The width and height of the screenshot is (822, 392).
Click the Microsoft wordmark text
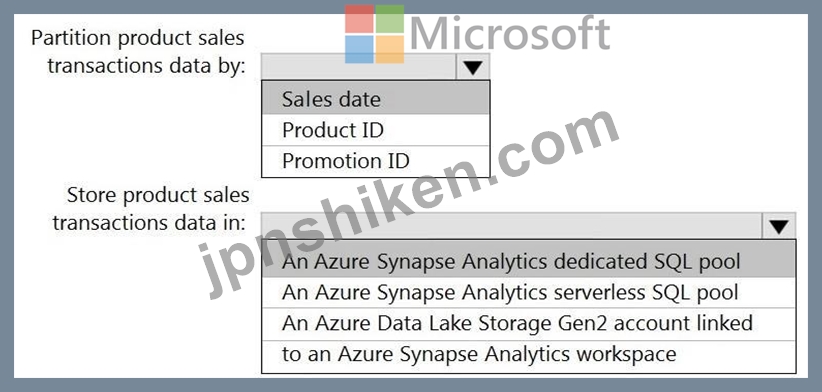click(510, 33)
